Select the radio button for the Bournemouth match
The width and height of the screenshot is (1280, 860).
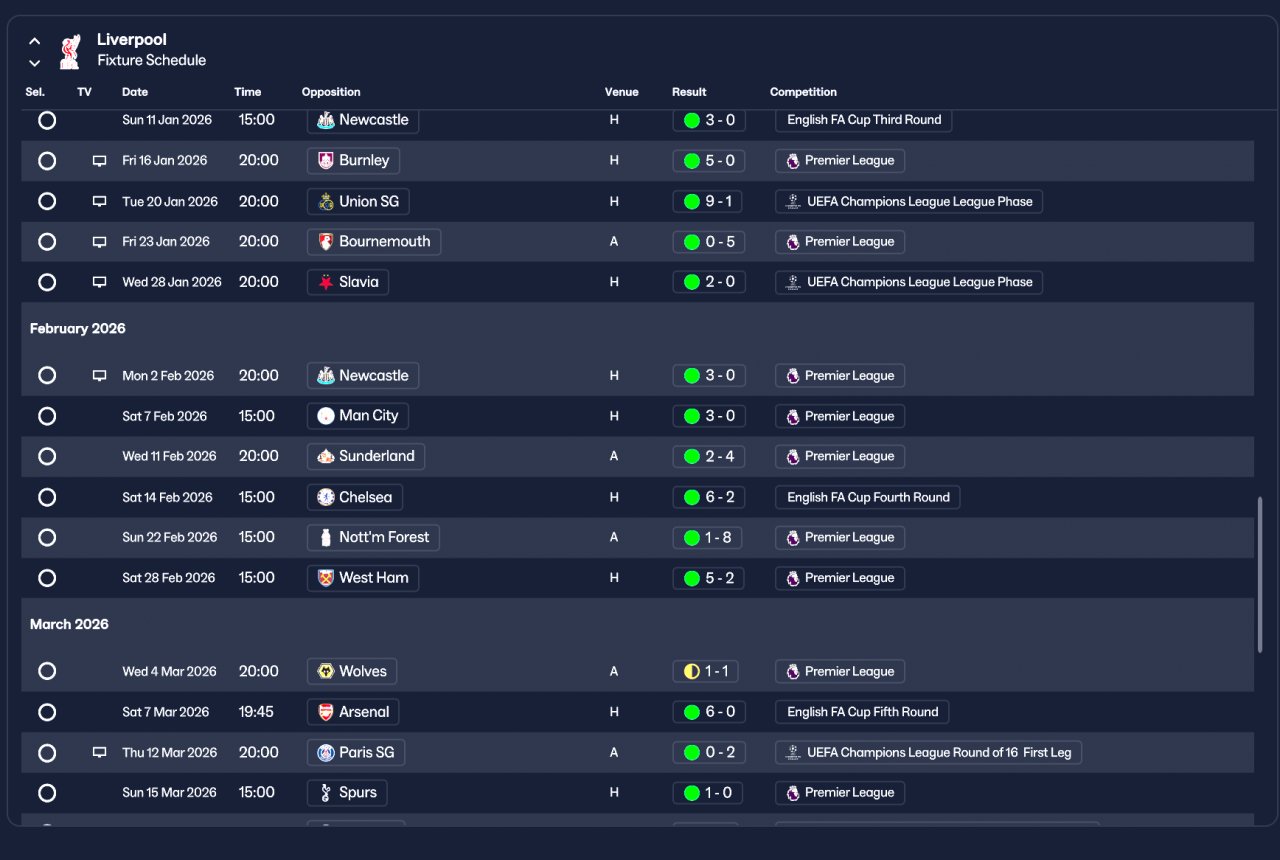[47, 241]
